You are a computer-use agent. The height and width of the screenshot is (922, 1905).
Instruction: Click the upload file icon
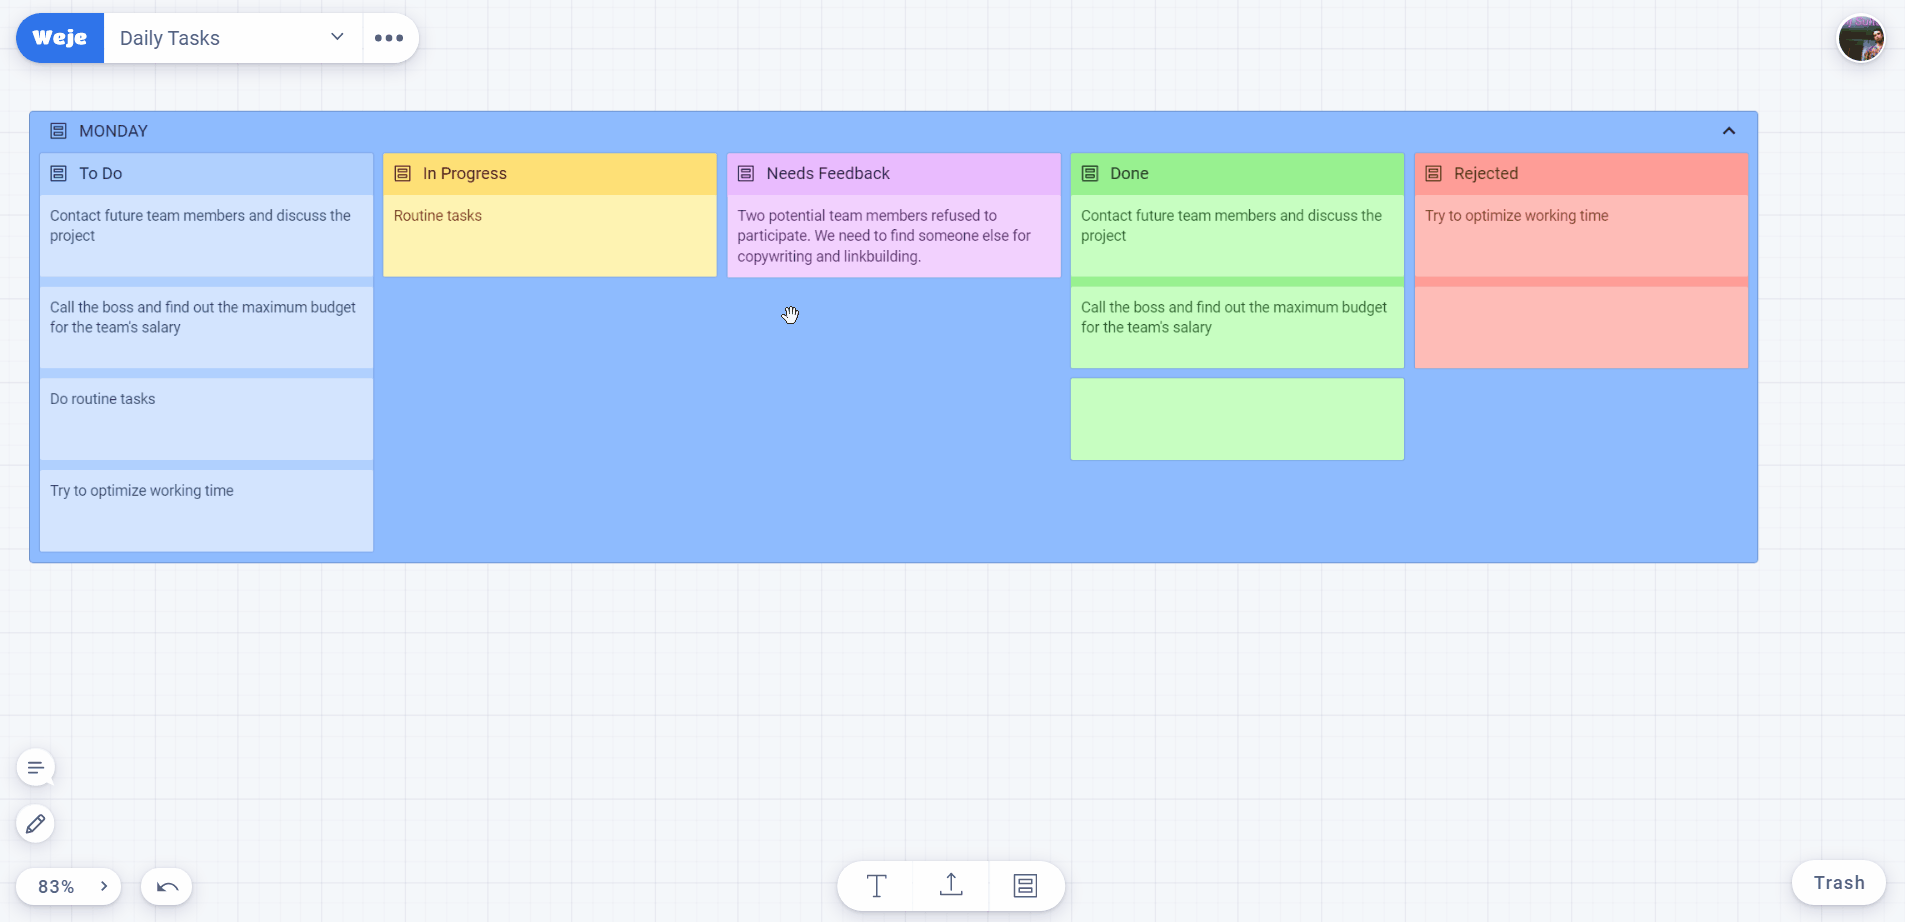[951, 885]
